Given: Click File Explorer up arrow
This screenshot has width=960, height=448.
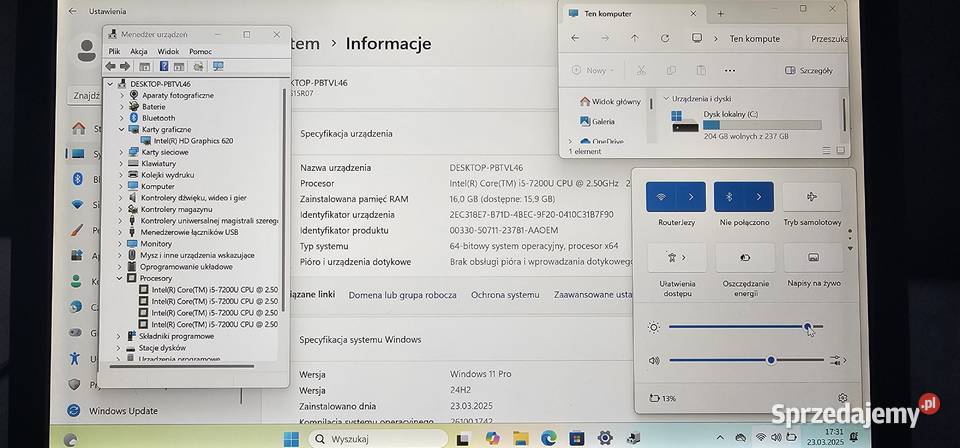Looking at the screenshot, I should coord(635,38).
